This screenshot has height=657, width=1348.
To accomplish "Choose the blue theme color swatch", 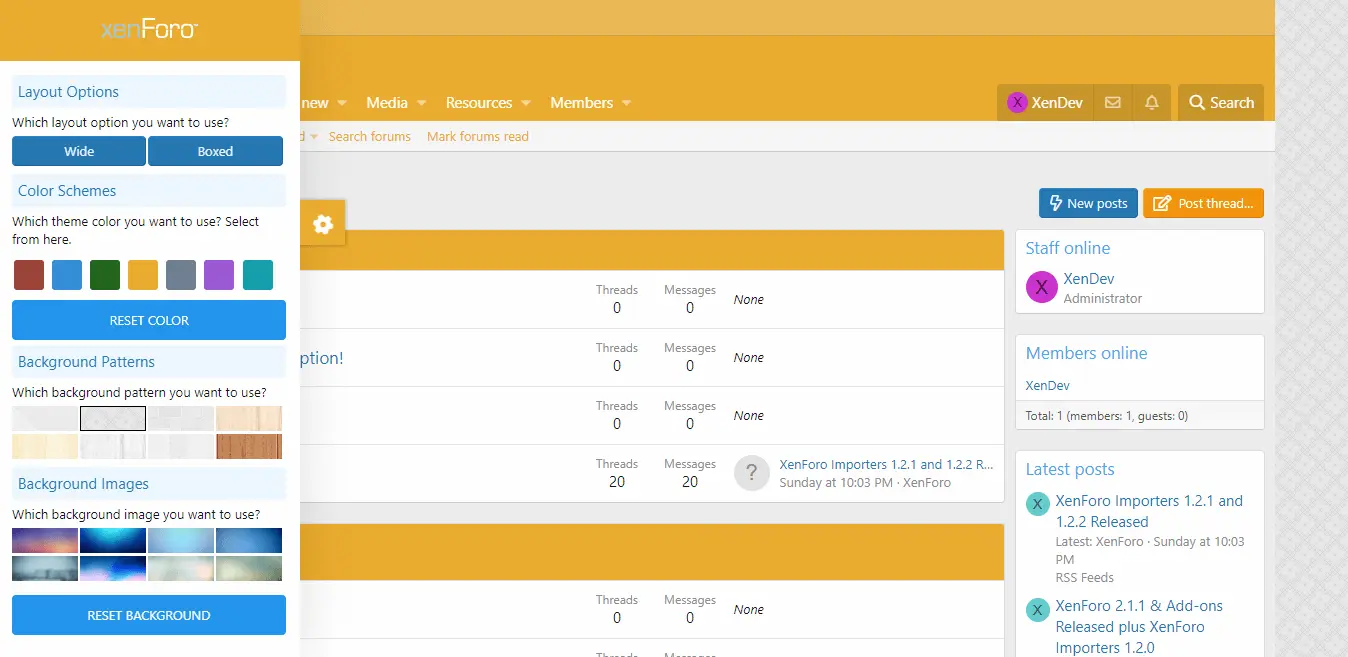I will pos(67,275).
